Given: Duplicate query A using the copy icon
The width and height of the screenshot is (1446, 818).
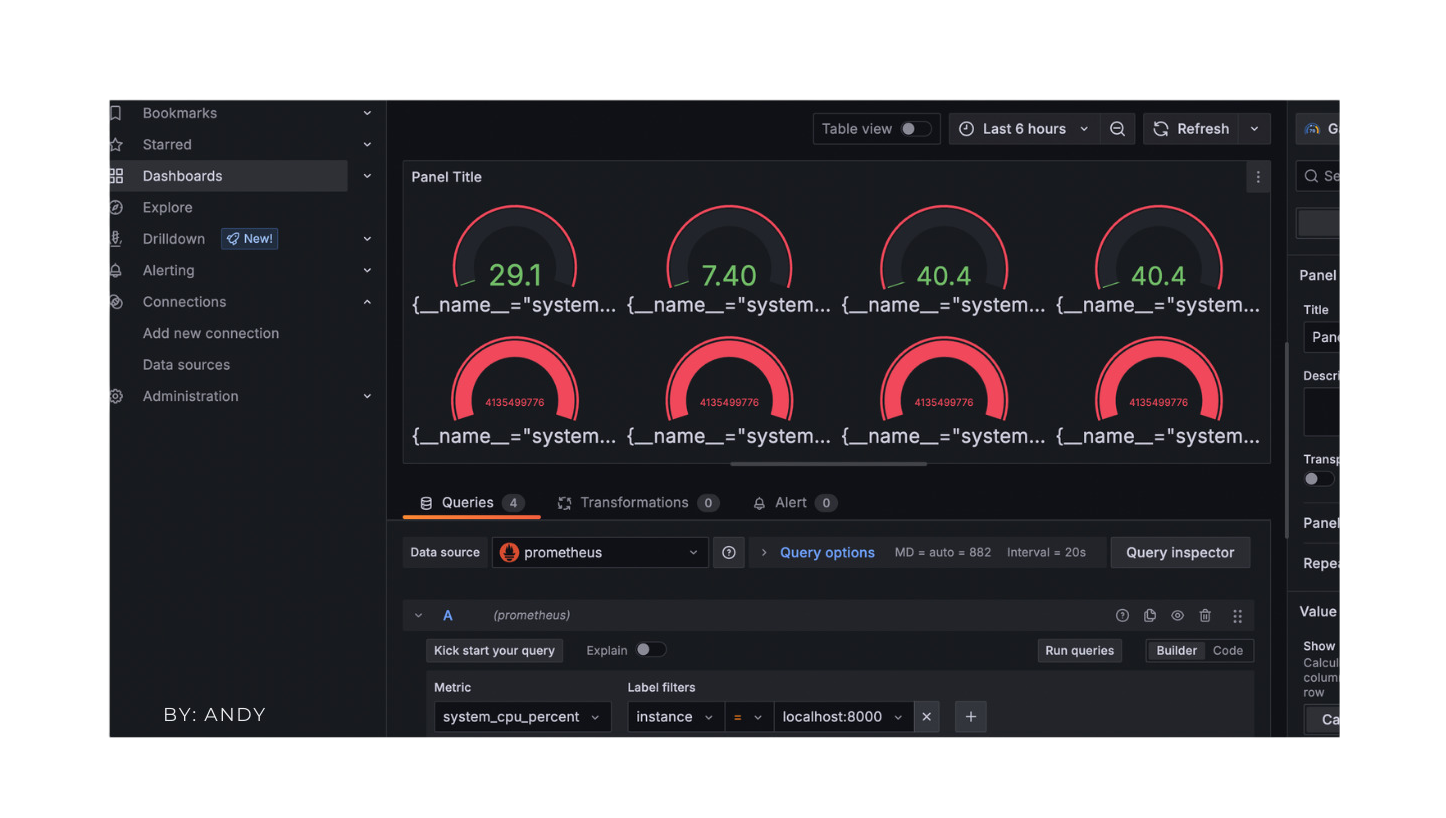Looking at the screenshot, I should [1150, 616].
